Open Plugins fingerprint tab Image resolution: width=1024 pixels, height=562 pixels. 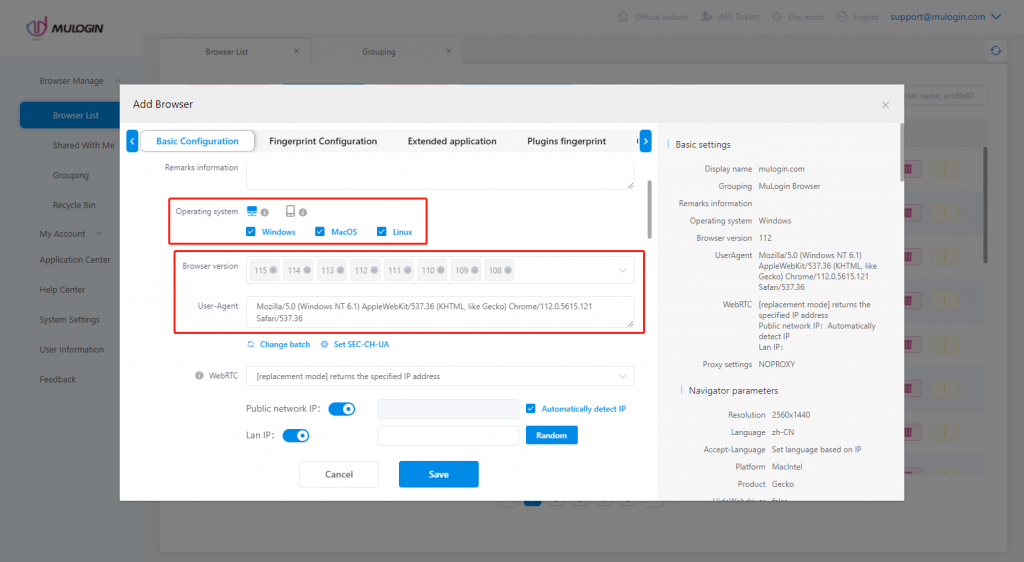566,141
